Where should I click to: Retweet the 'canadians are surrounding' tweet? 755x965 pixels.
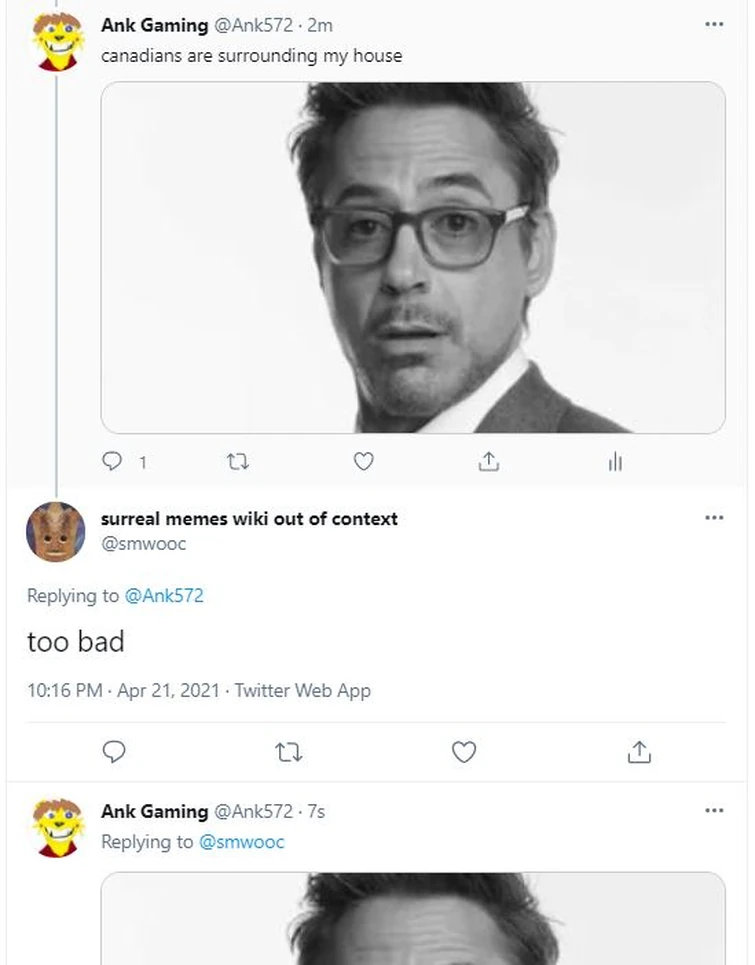pos(238,461)
